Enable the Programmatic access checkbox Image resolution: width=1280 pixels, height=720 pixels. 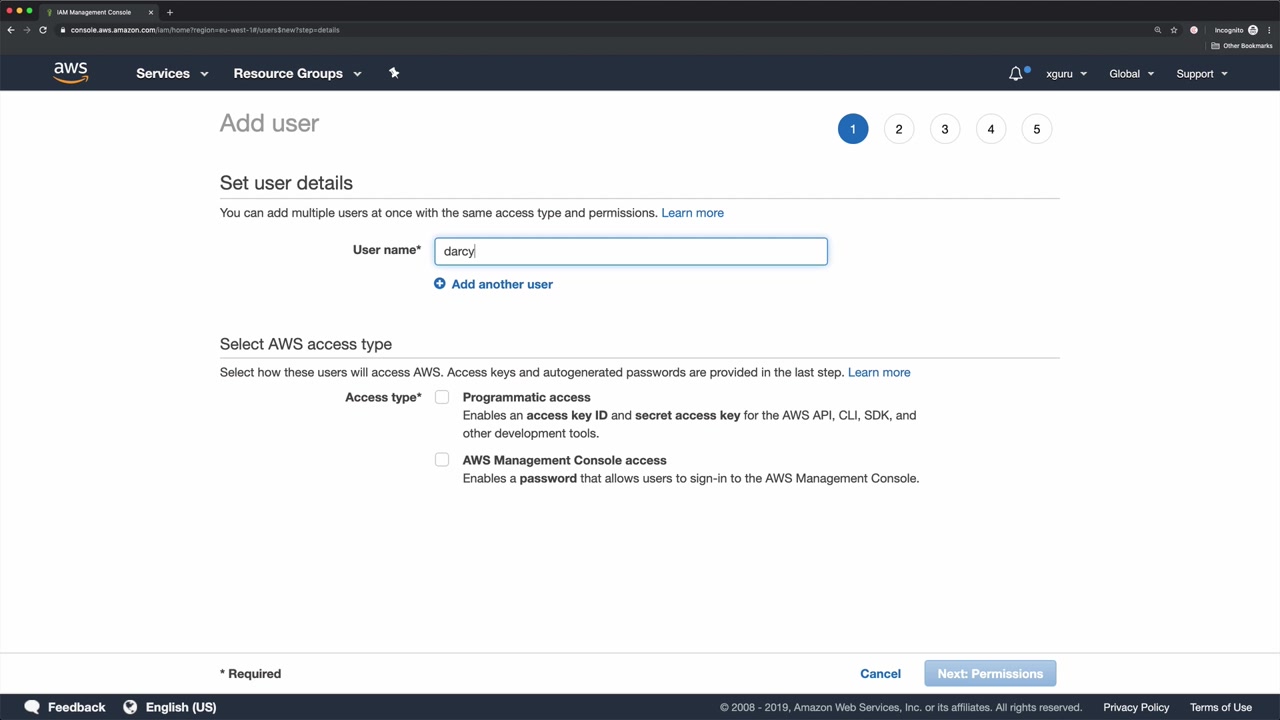click(442, 397)
